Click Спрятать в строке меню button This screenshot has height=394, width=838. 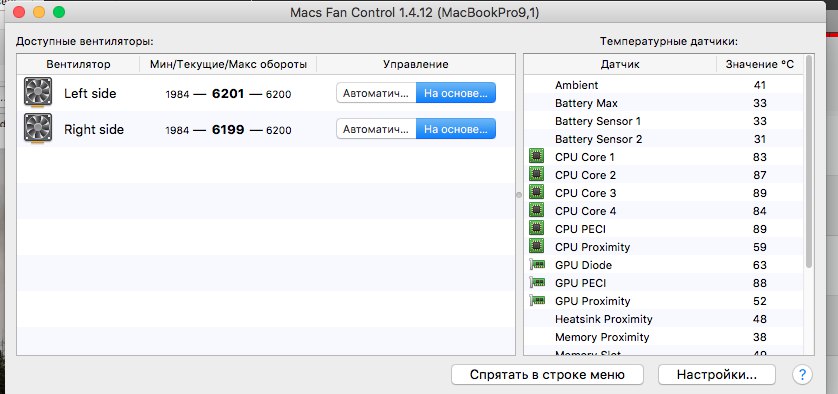coord(547,374)
